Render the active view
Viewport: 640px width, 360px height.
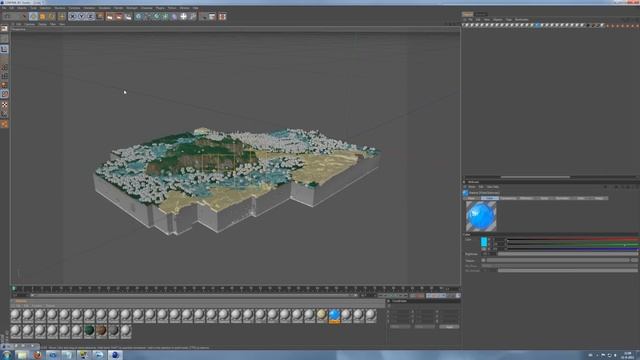pos(110,16)
